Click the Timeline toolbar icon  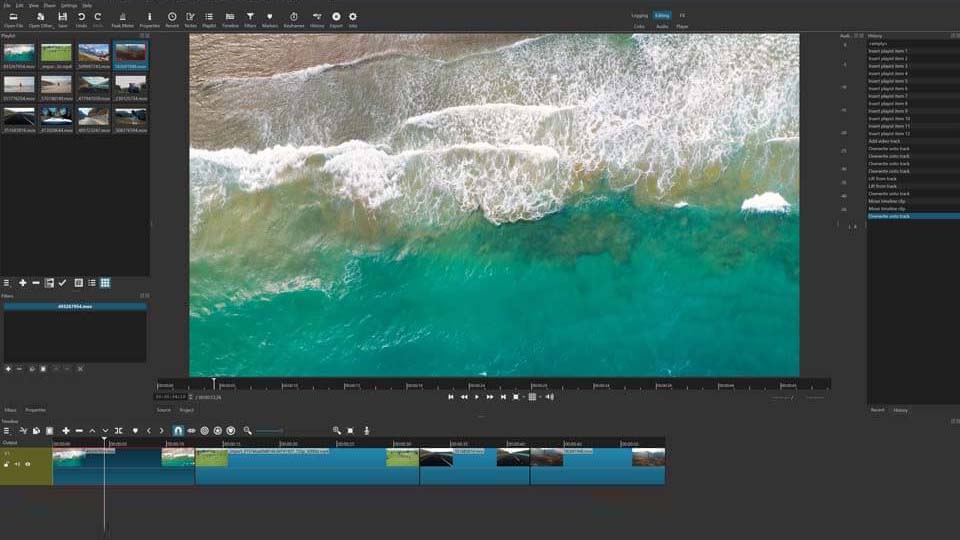[x=230, y=17]
